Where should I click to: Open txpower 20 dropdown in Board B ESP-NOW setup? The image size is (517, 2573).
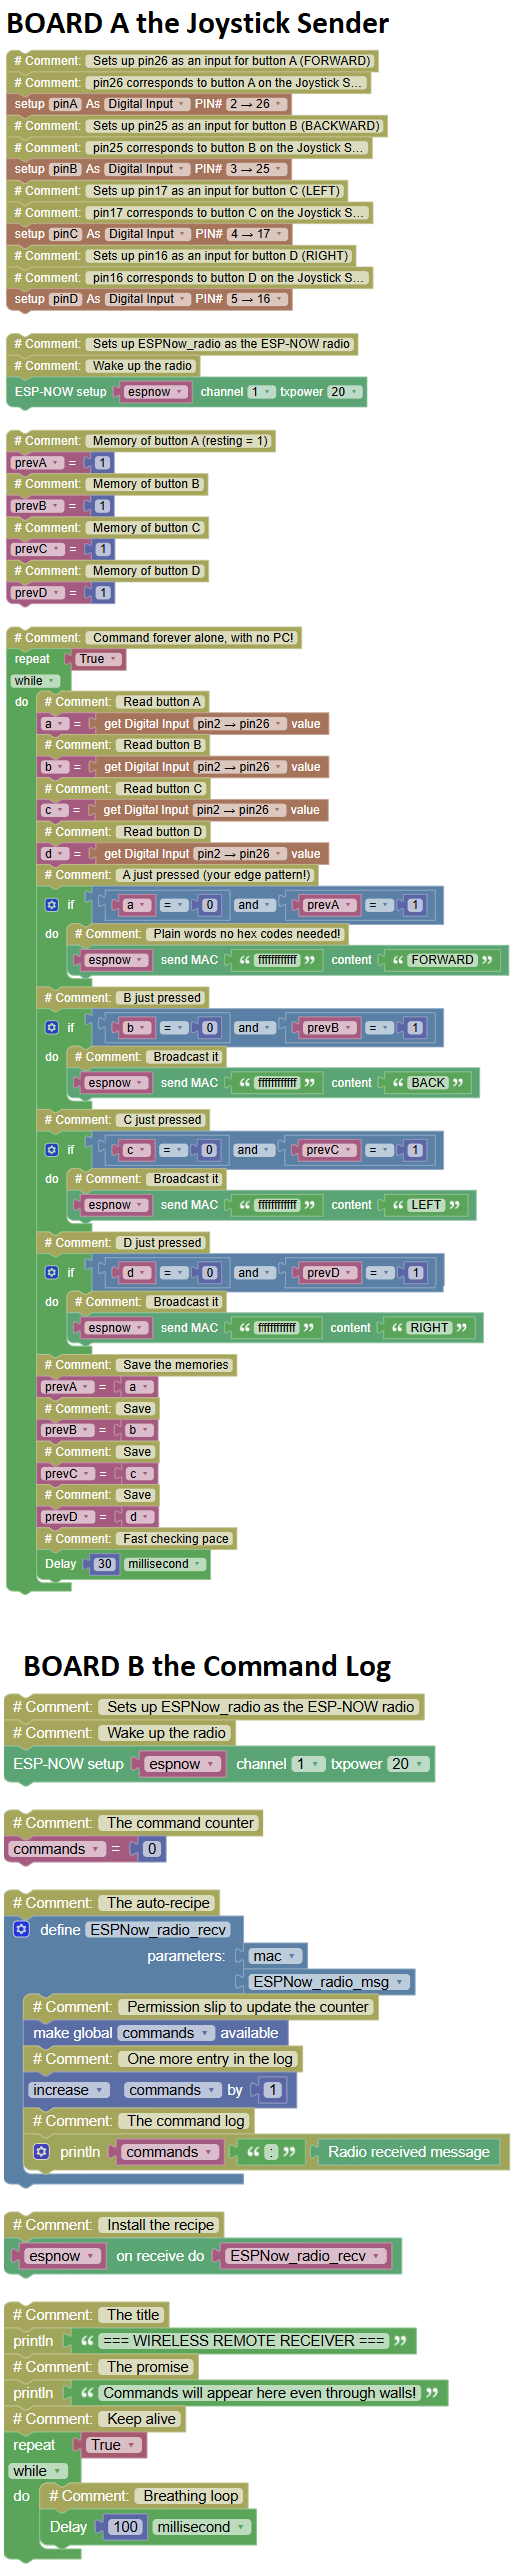point(409,1764)
